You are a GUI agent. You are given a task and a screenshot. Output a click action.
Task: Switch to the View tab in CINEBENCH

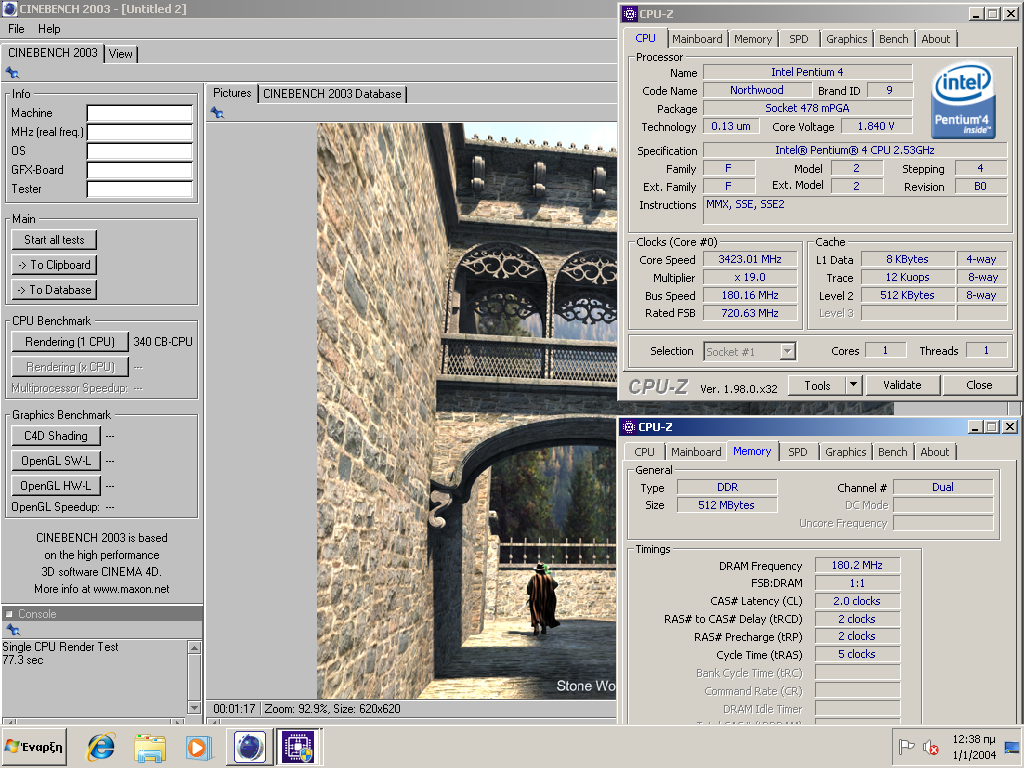[x=121, y=54]
